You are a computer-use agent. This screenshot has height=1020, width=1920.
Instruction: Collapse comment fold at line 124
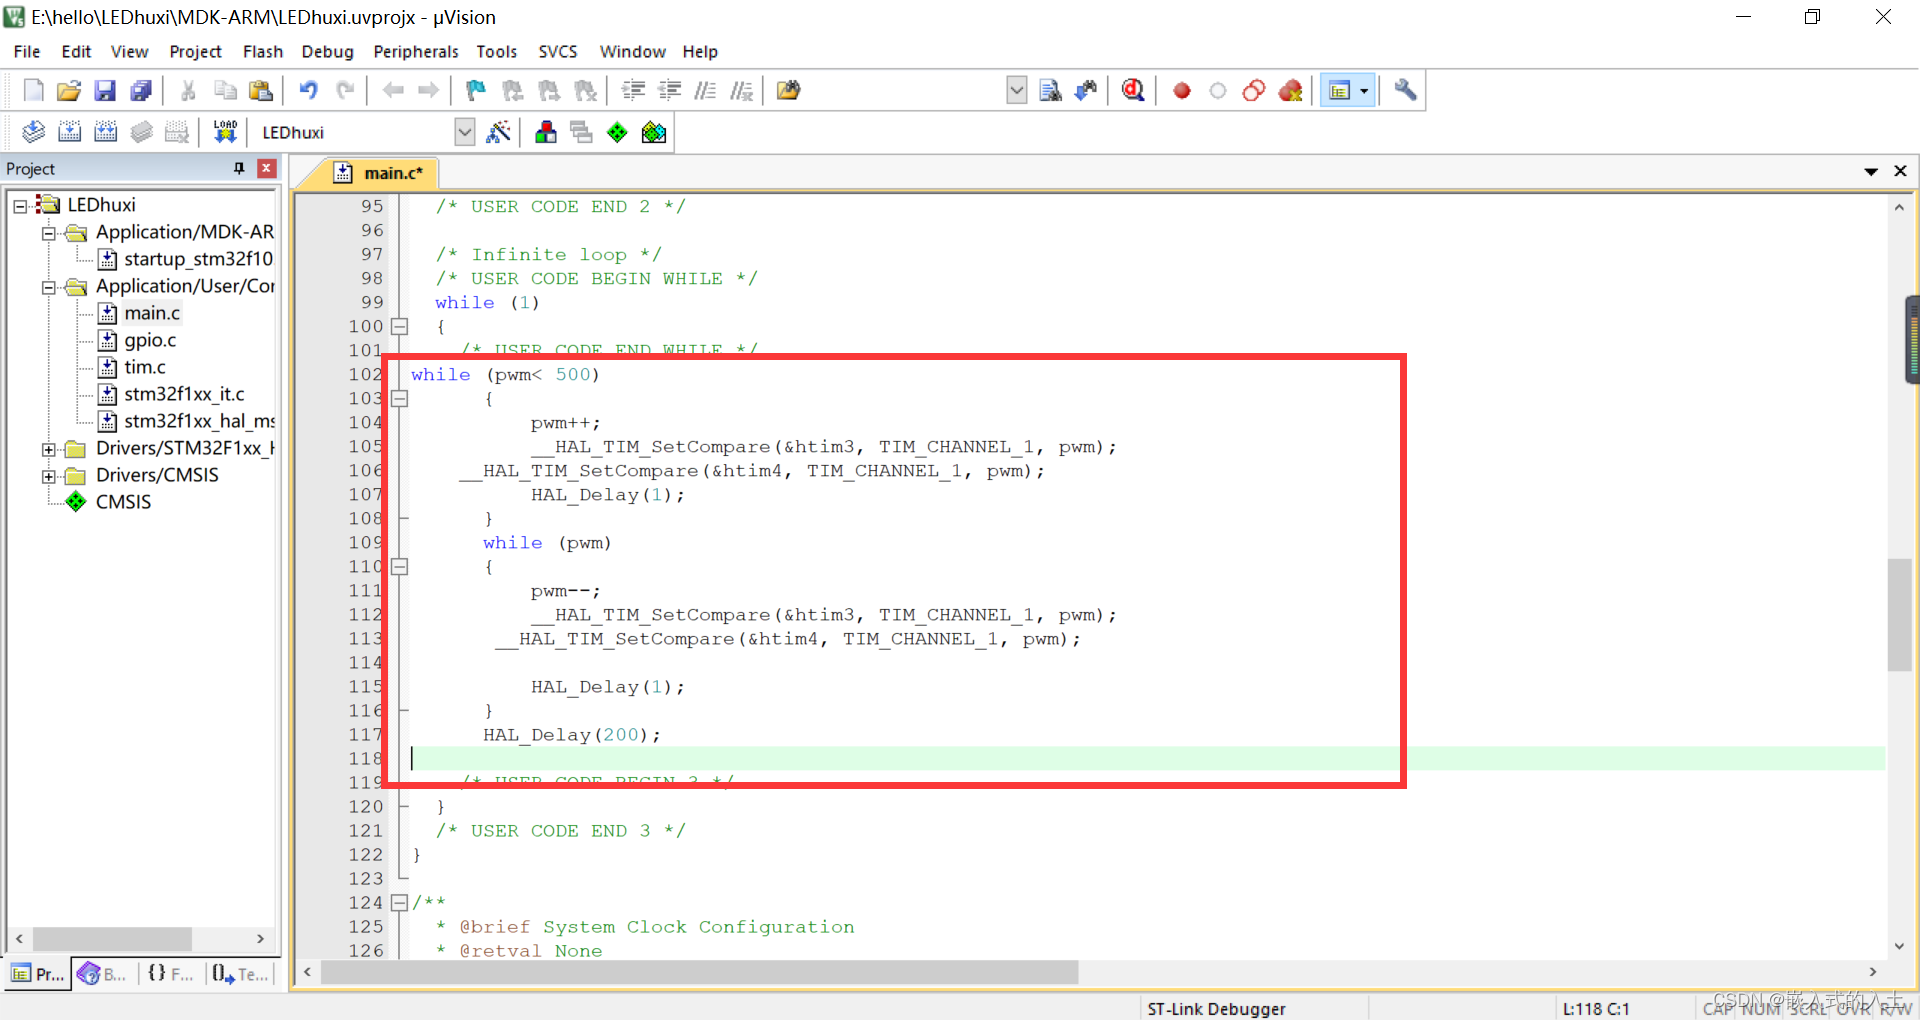(x=399, y=902)
